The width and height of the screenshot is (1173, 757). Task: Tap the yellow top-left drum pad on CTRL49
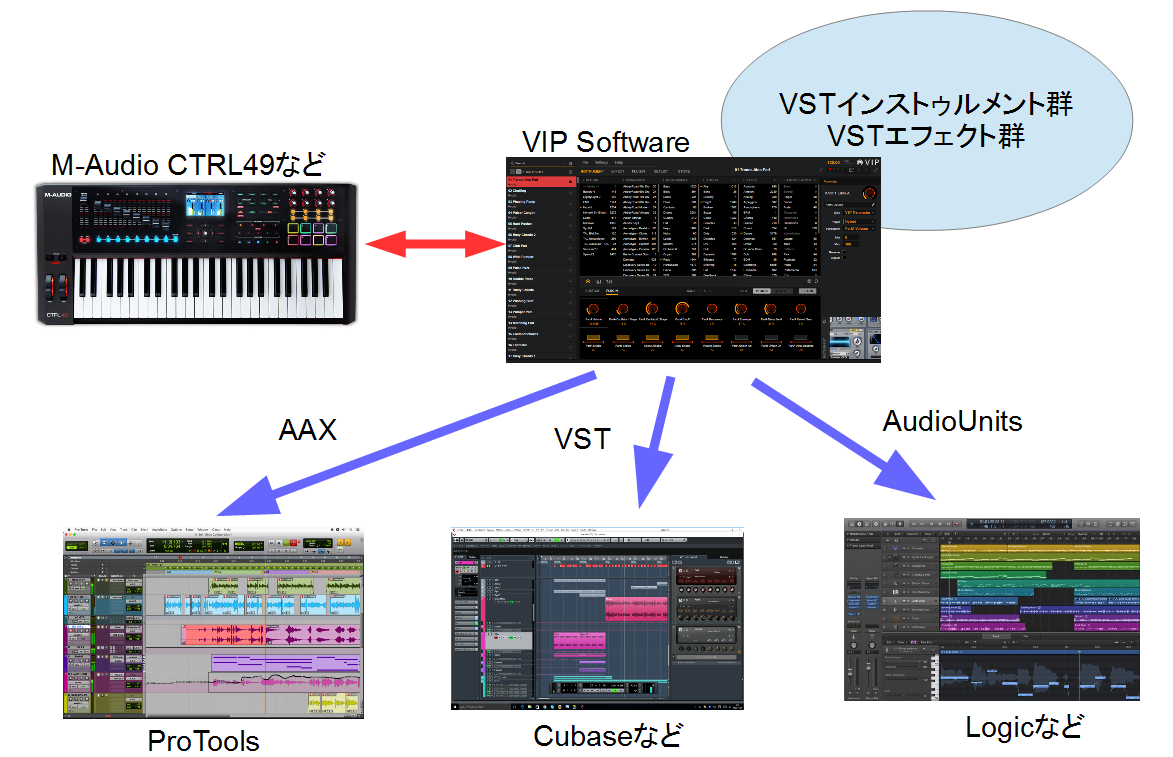click(x=293, y=228)
